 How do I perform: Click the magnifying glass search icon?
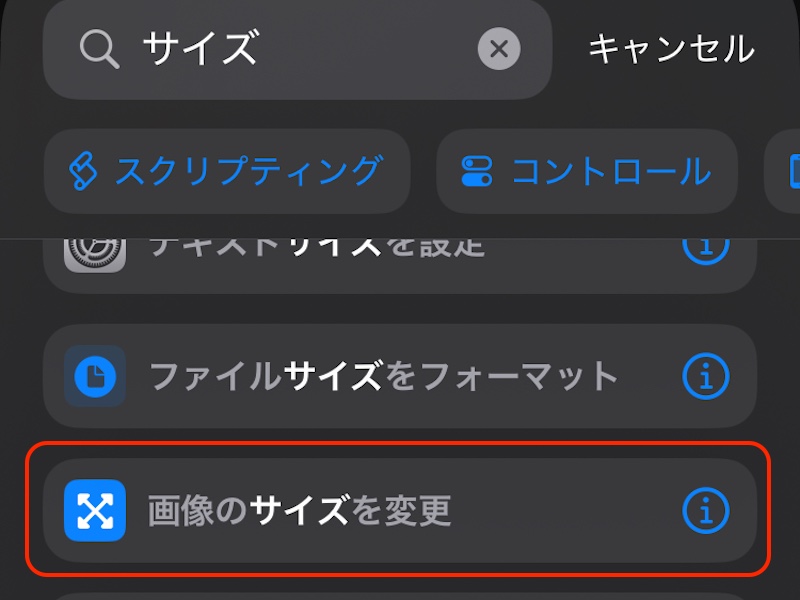(97, 48)
